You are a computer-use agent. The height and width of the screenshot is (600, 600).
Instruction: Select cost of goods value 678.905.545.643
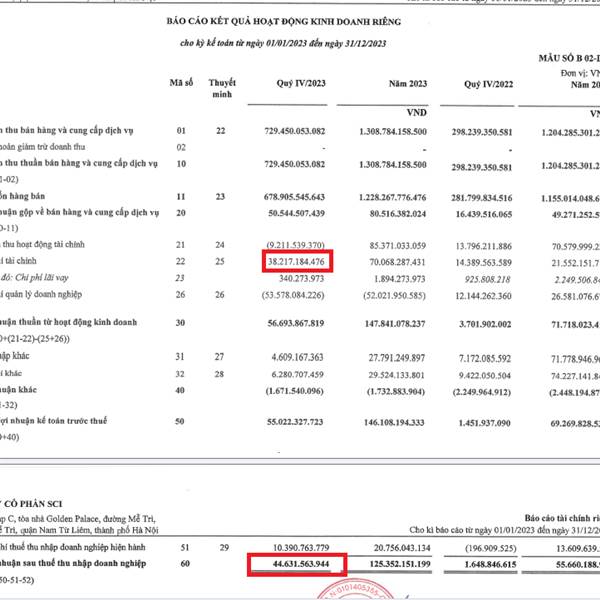coord(294,197)
